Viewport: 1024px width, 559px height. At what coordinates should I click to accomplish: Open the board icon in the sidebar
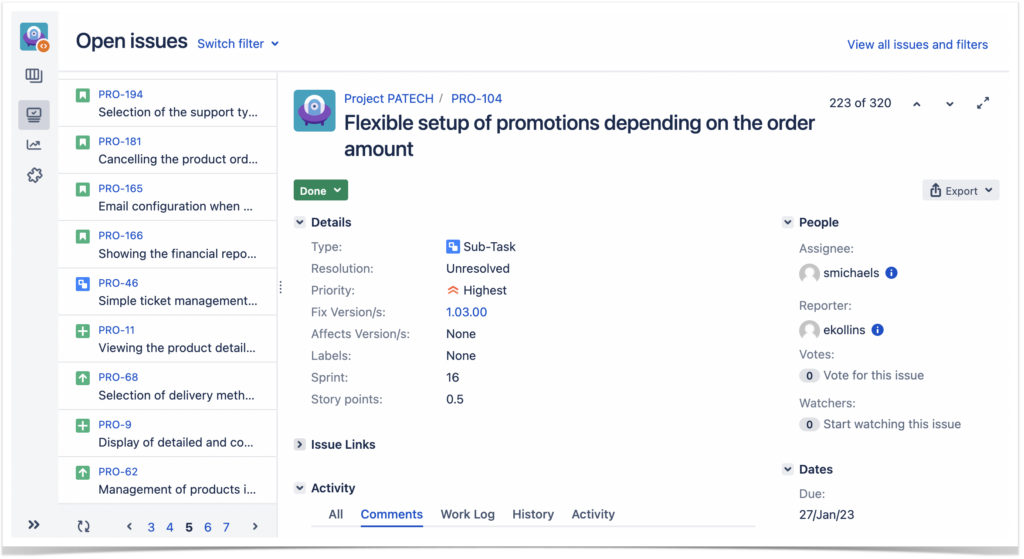[34, 76]
